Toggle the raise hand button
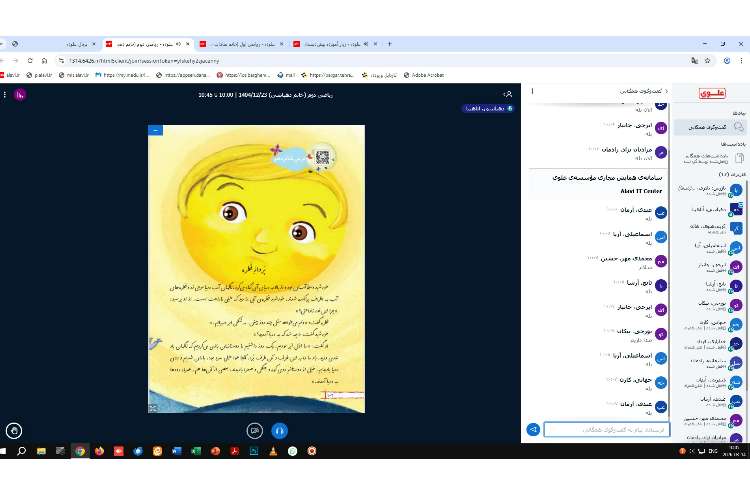The image size is (750, 480). pos(14,431)
